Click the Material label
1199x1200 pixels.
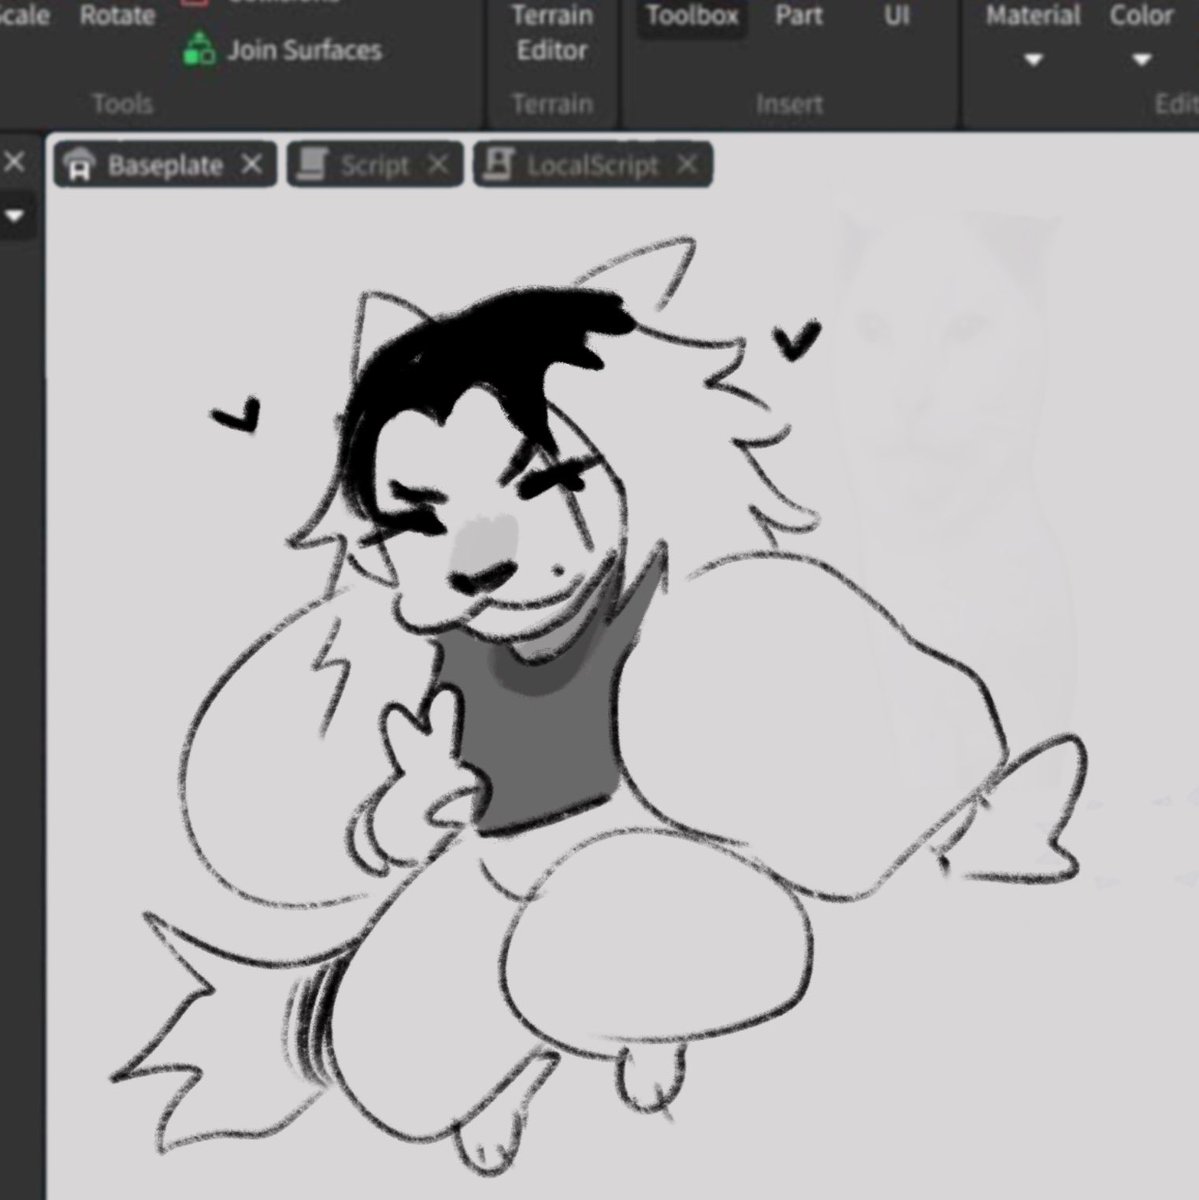[1033, 15]
